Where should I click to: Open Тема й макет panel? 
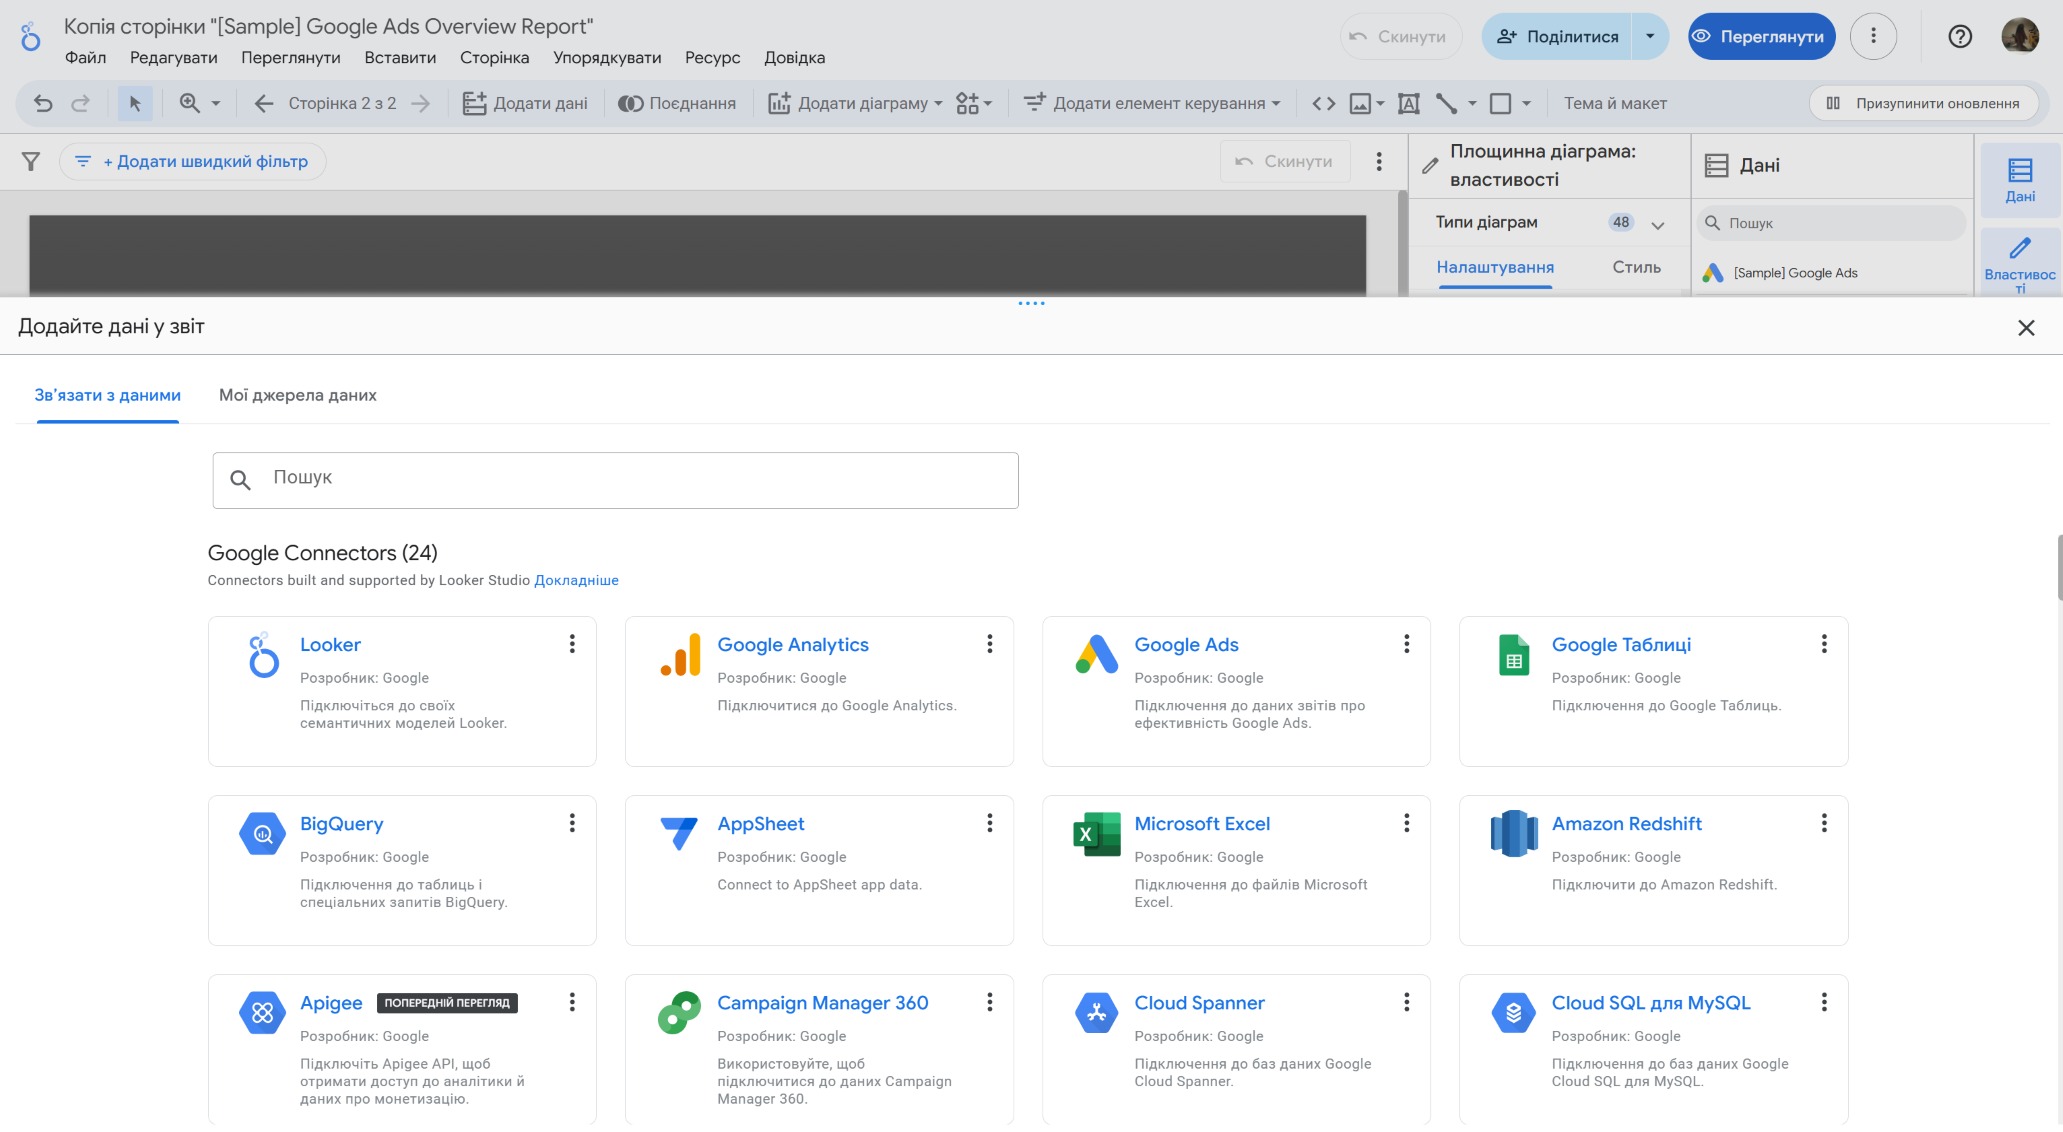(1615, 103)
